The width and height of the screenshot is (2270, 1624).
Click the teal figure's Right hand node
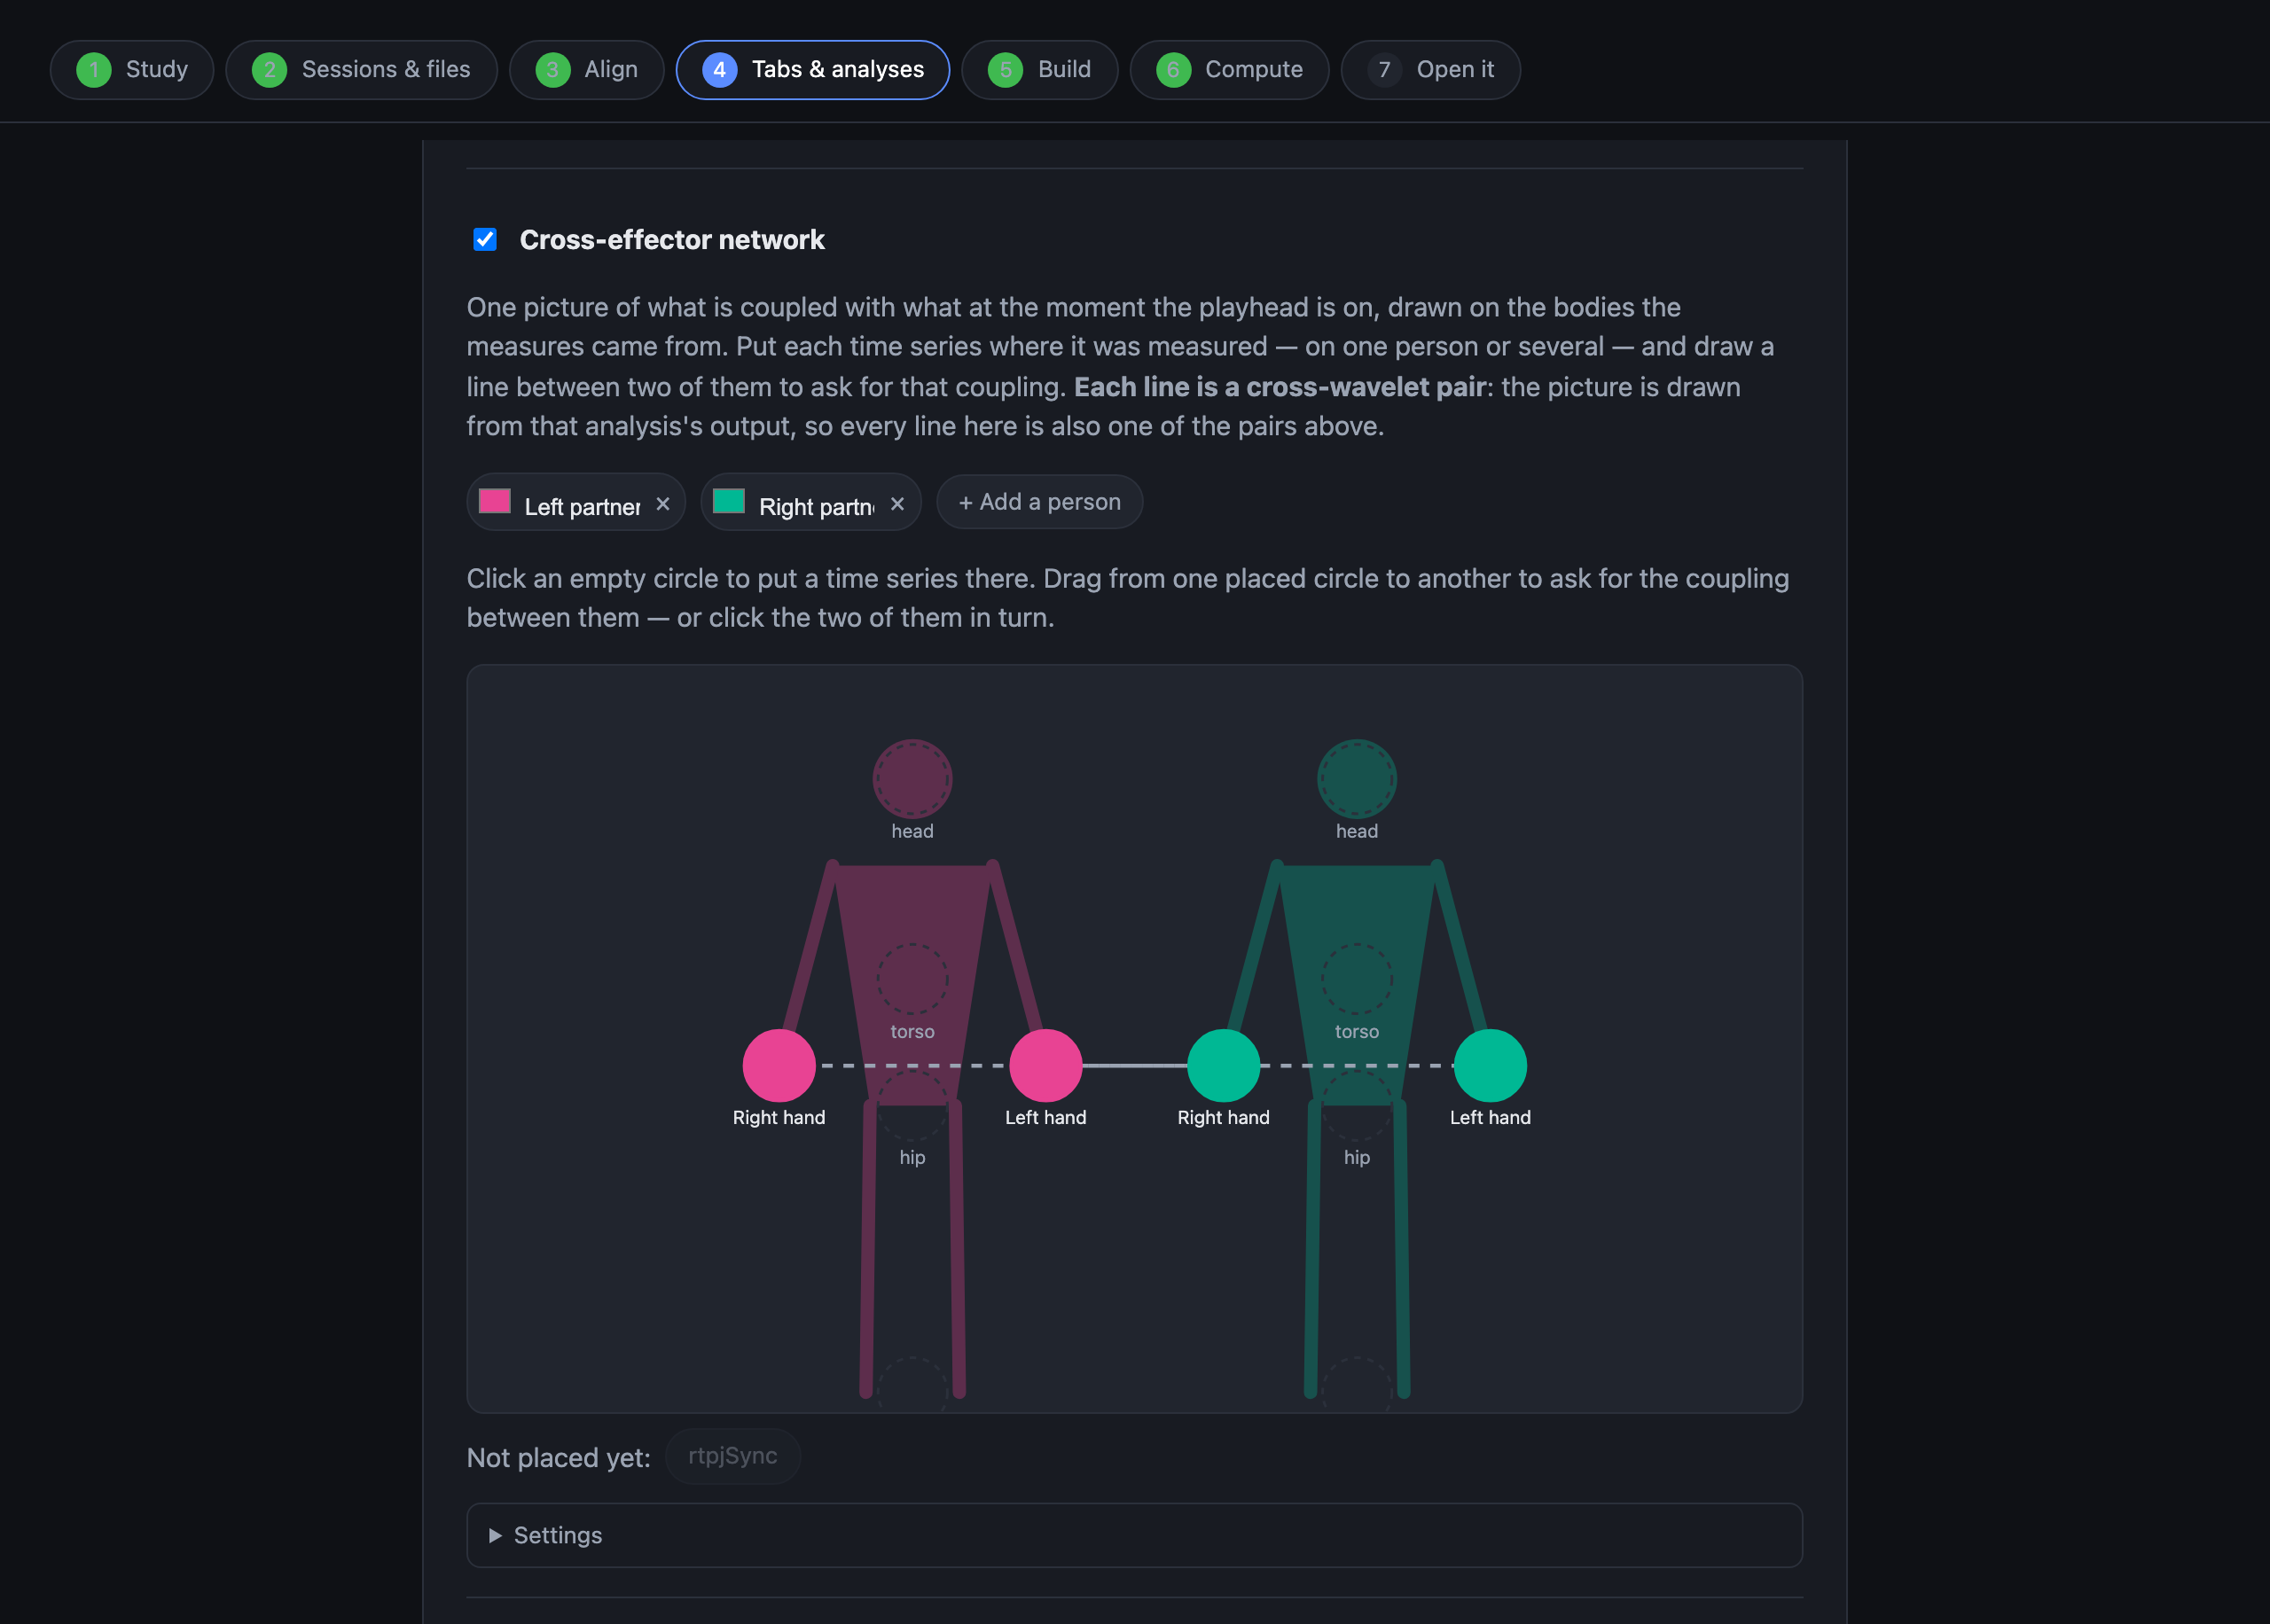[1224, 1066]
